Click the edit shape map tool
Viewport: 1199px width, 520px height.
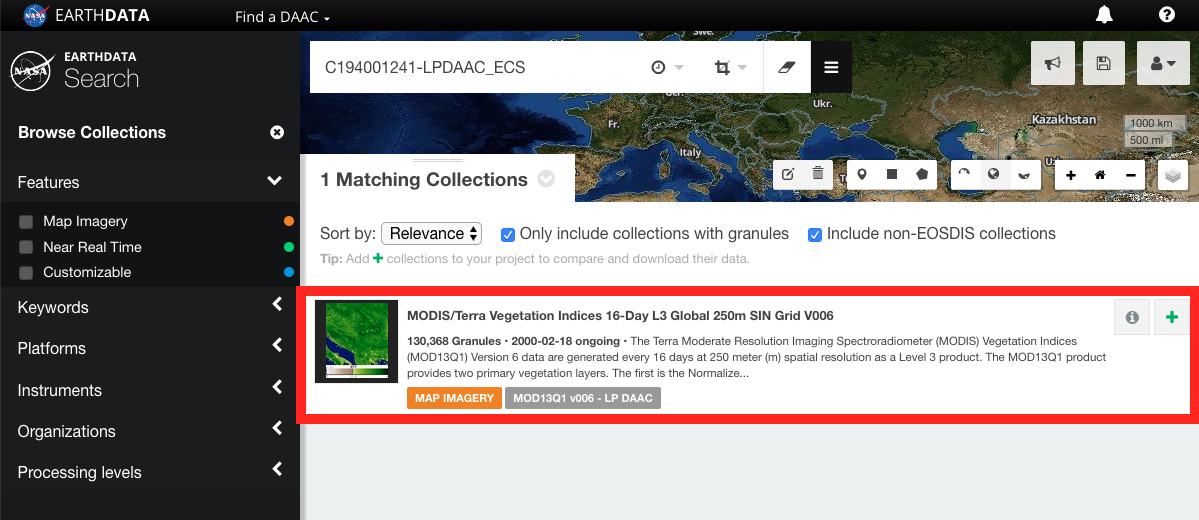[x=788, y=174]
